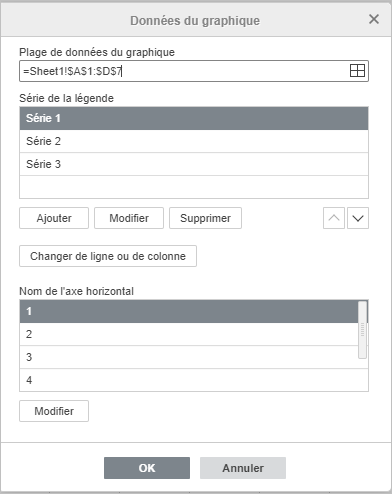This screenshot has height=494, width=392.
Task: Move the selected series down with the arrow
Action: tap(358, 218)
